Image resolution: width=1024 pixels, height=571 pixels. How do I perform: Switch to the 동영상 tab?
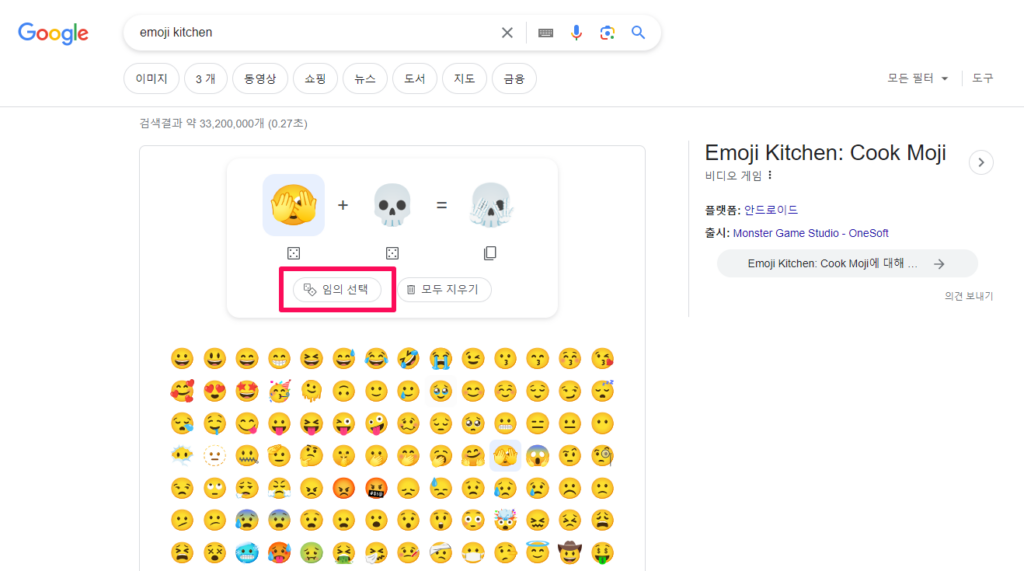pyautogui.click(x=260, y=79)
